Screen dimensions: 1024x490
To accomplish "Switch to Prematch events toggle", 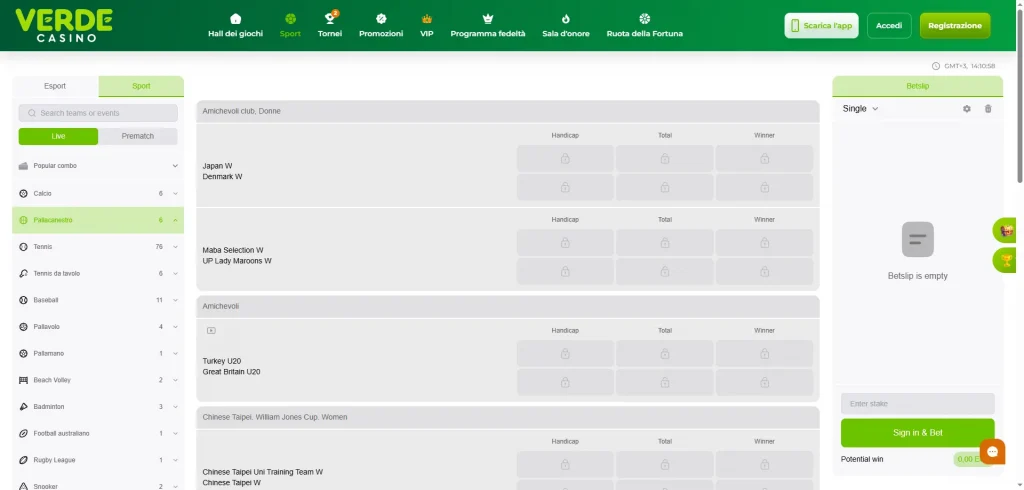I will [x=138, y=137].
